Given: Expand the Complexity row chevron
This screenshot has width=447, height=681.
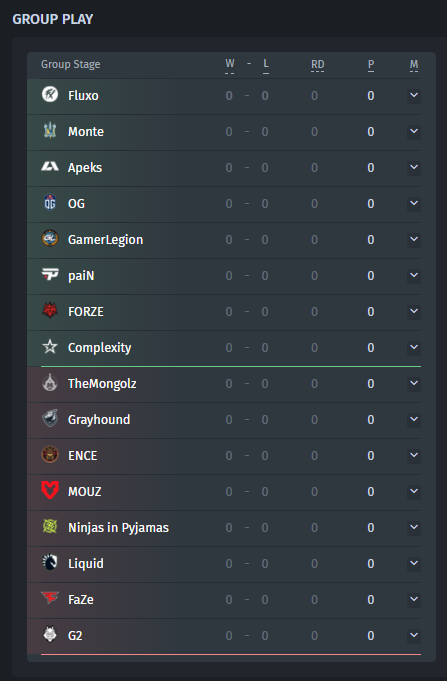Looking at the screenshot, I should point(414,347).
